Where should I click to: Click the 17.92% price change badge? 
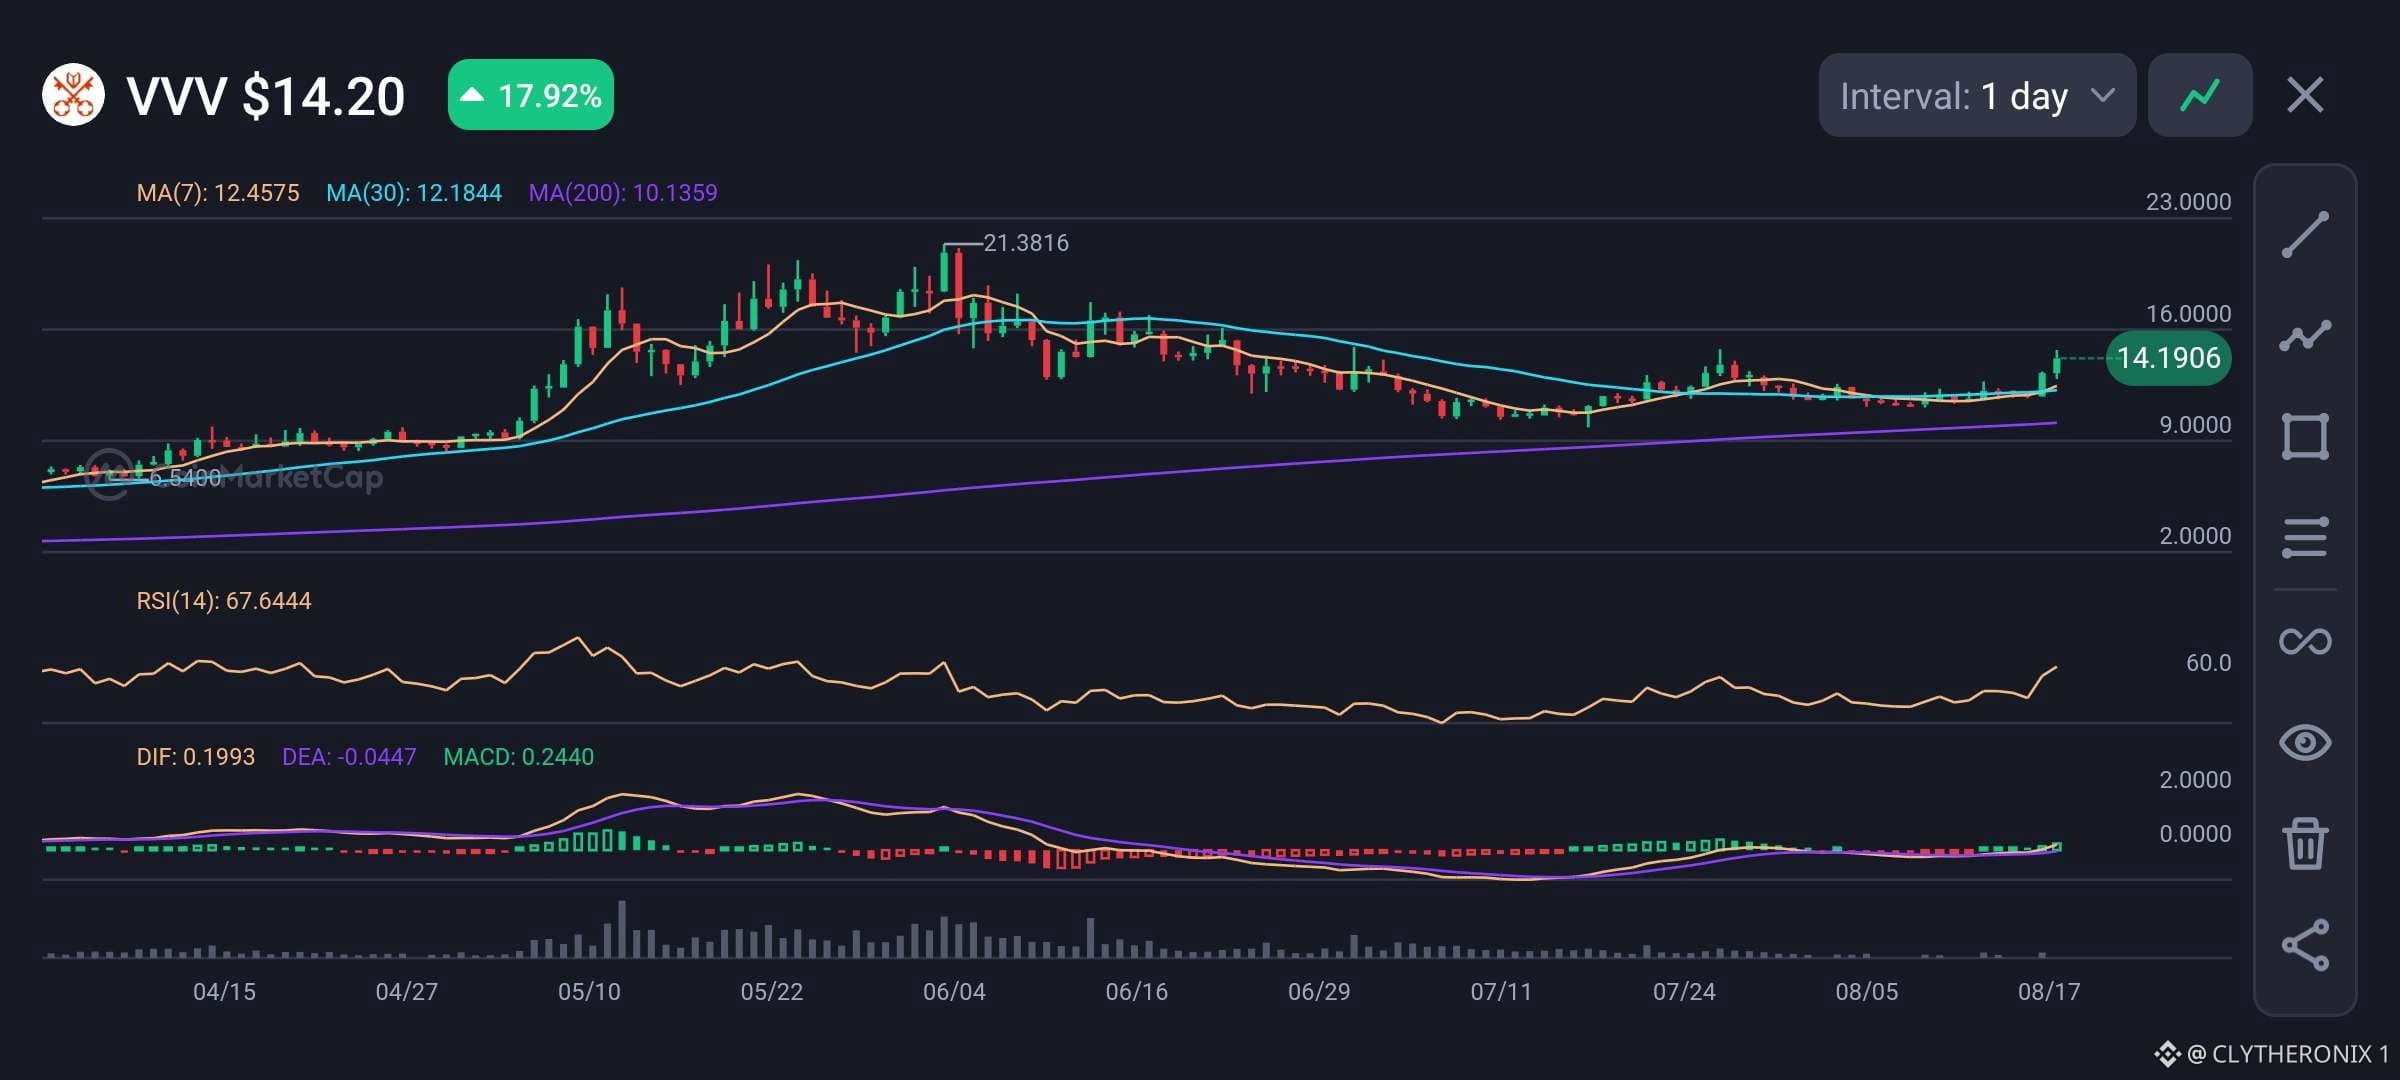point(531,95)
